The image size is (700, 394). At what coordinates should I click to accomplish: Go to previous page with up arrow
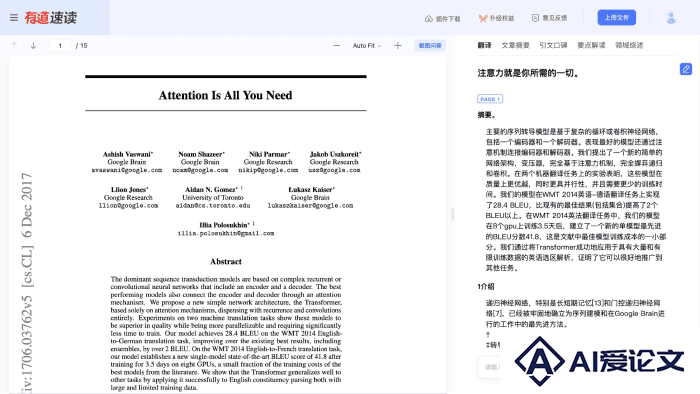14,46
